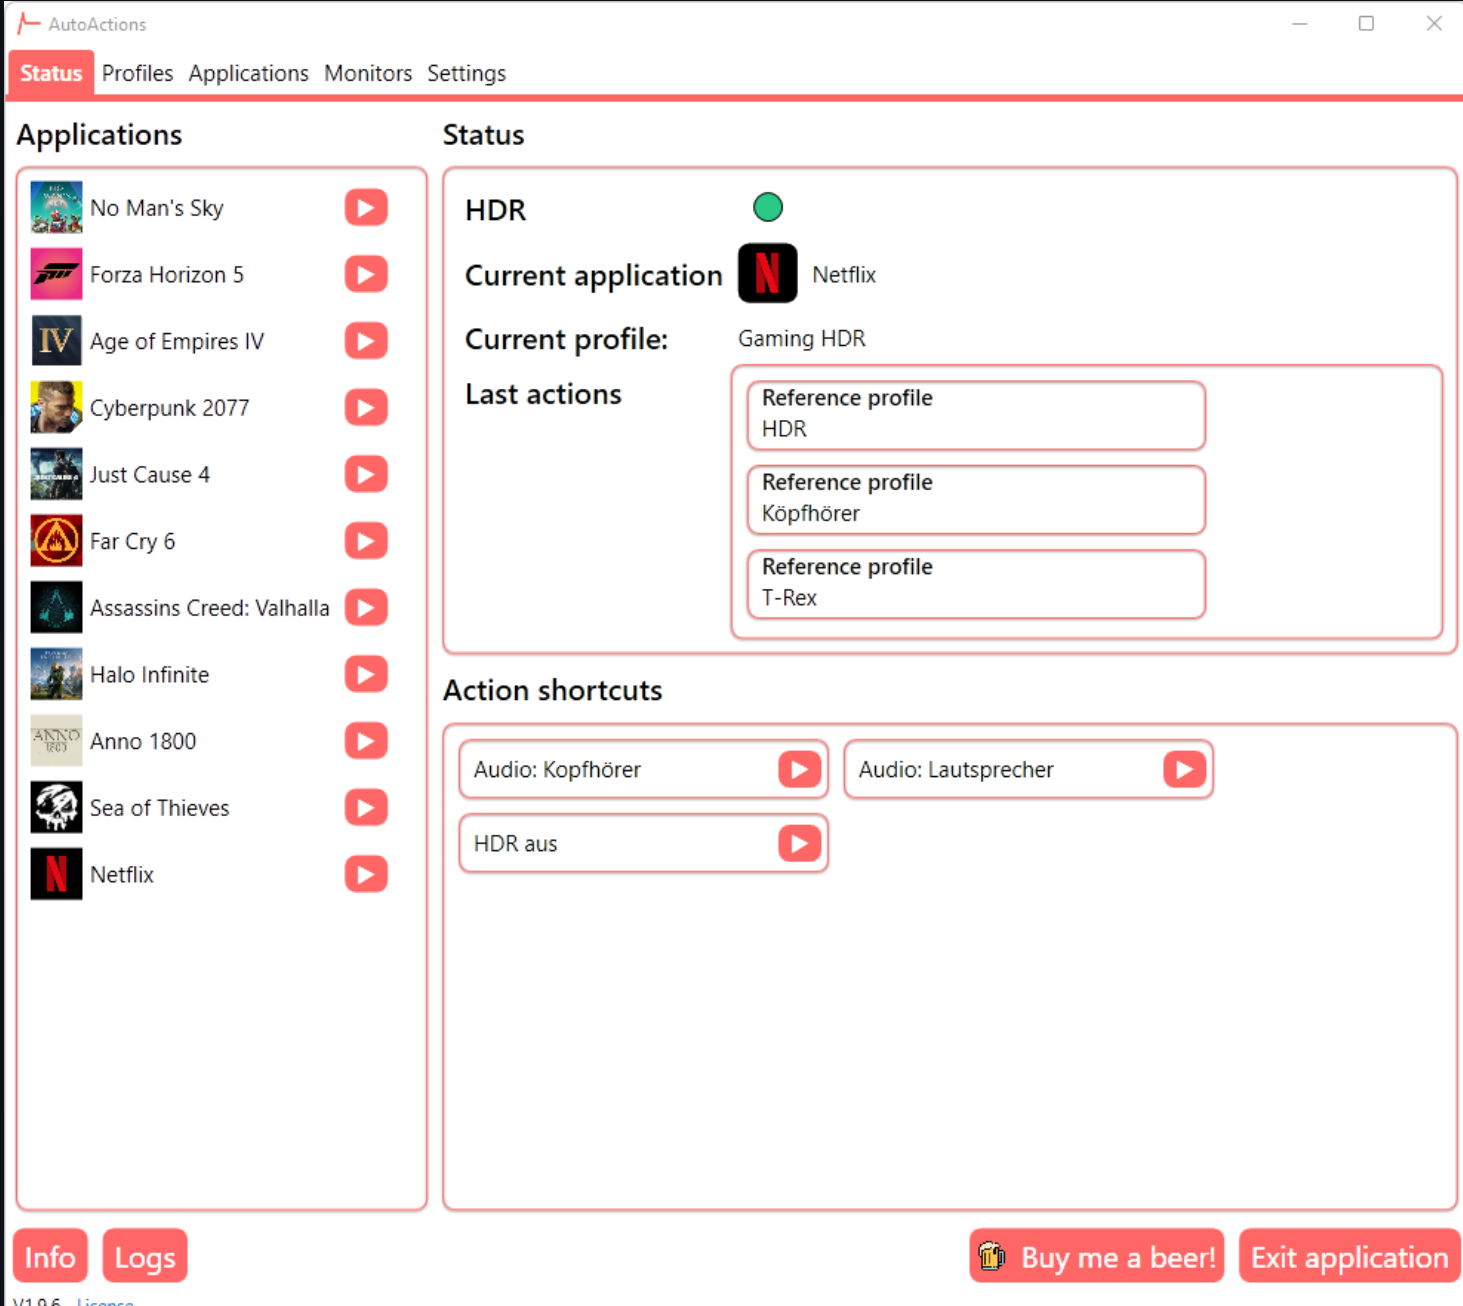
Task: Run Age of Empires IV play button
Action: coord(366,341)
